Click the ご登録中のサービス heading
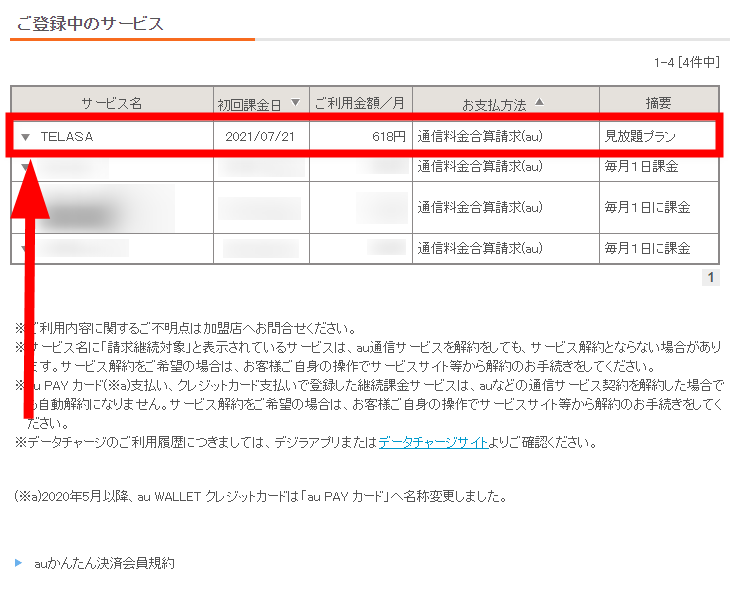Screen dimensions: 748x598 coord(90,24)
